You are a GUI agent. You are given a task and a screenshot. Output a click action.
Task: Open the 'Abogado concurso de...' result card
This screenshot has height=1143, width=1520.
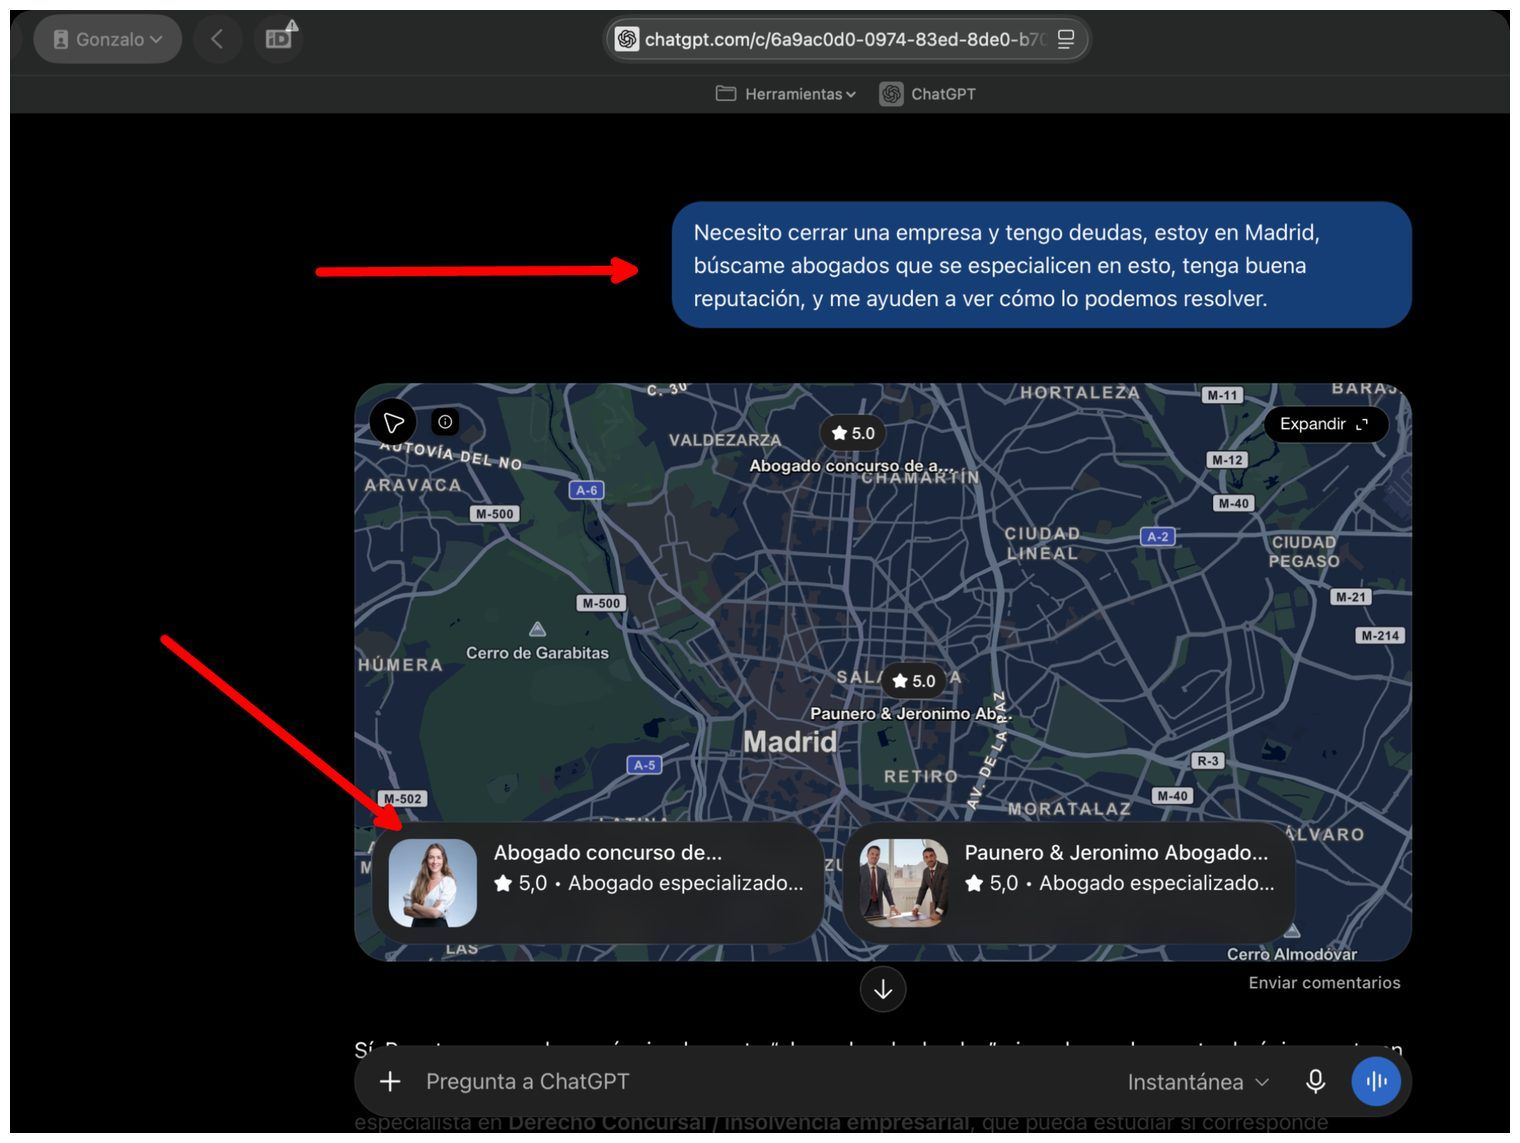598,883
